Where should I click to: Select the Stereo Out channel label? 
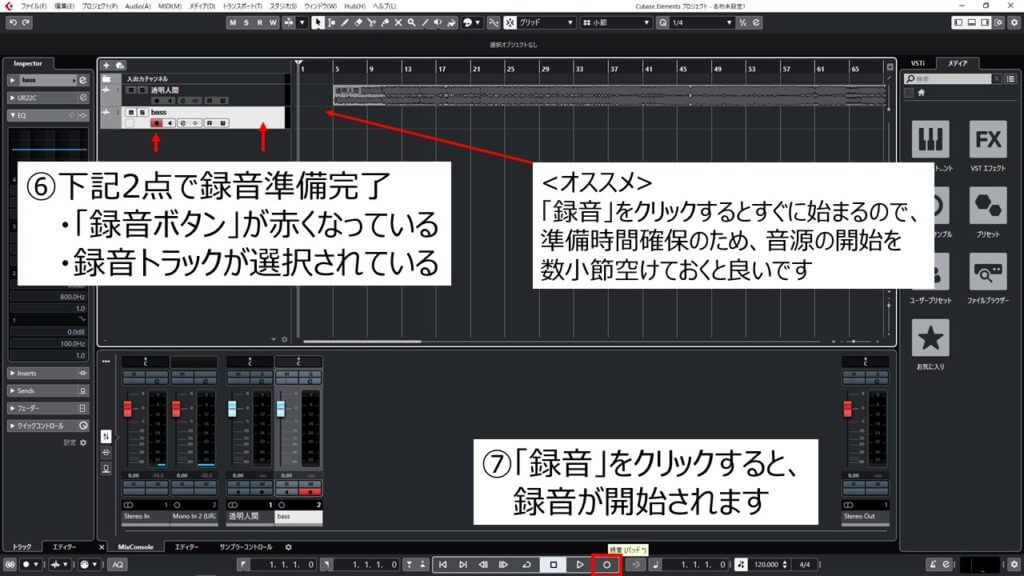[x=865, y=517]
